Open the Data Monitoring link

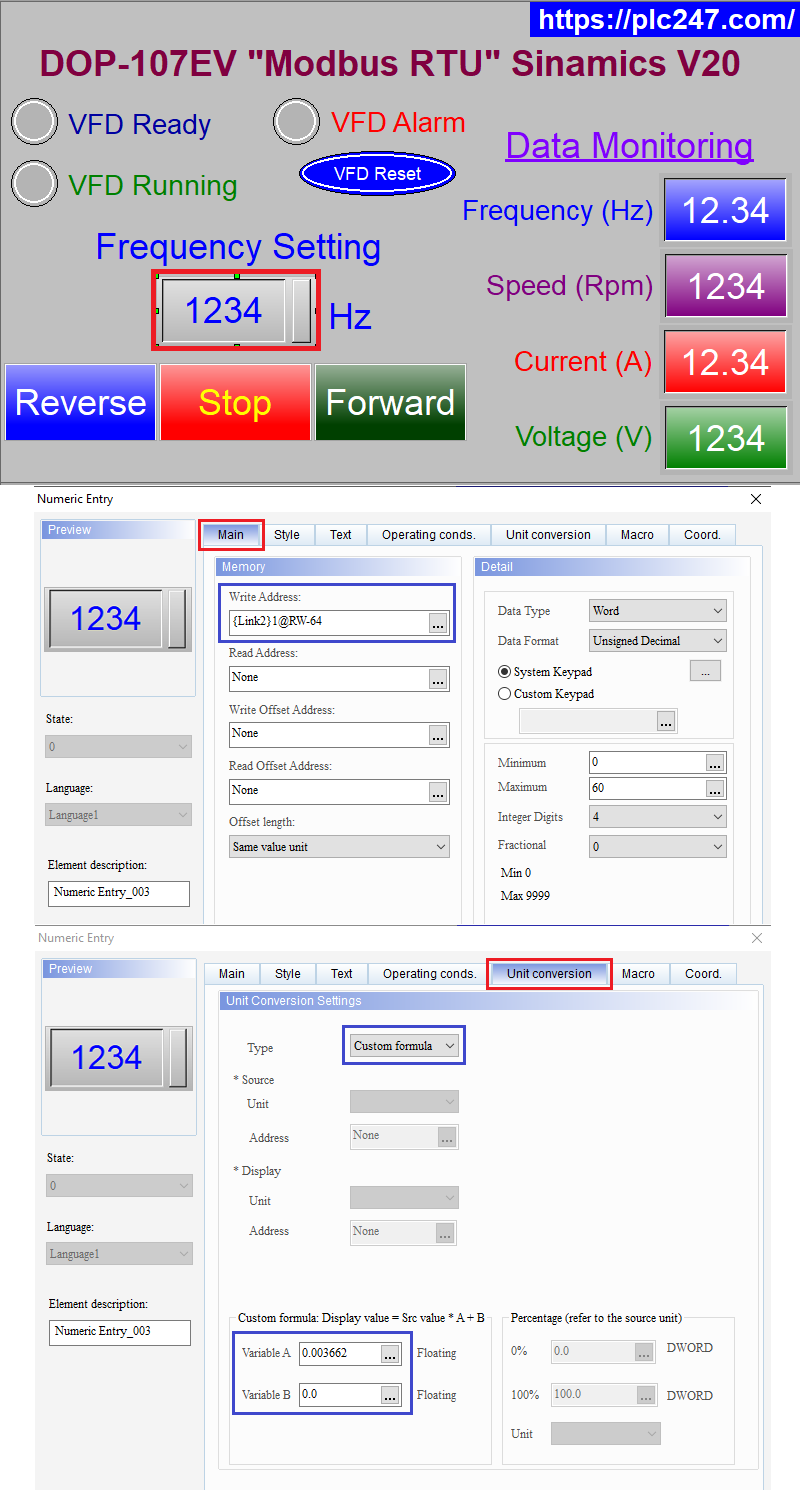pyautogui.click(x=629, y=145)
